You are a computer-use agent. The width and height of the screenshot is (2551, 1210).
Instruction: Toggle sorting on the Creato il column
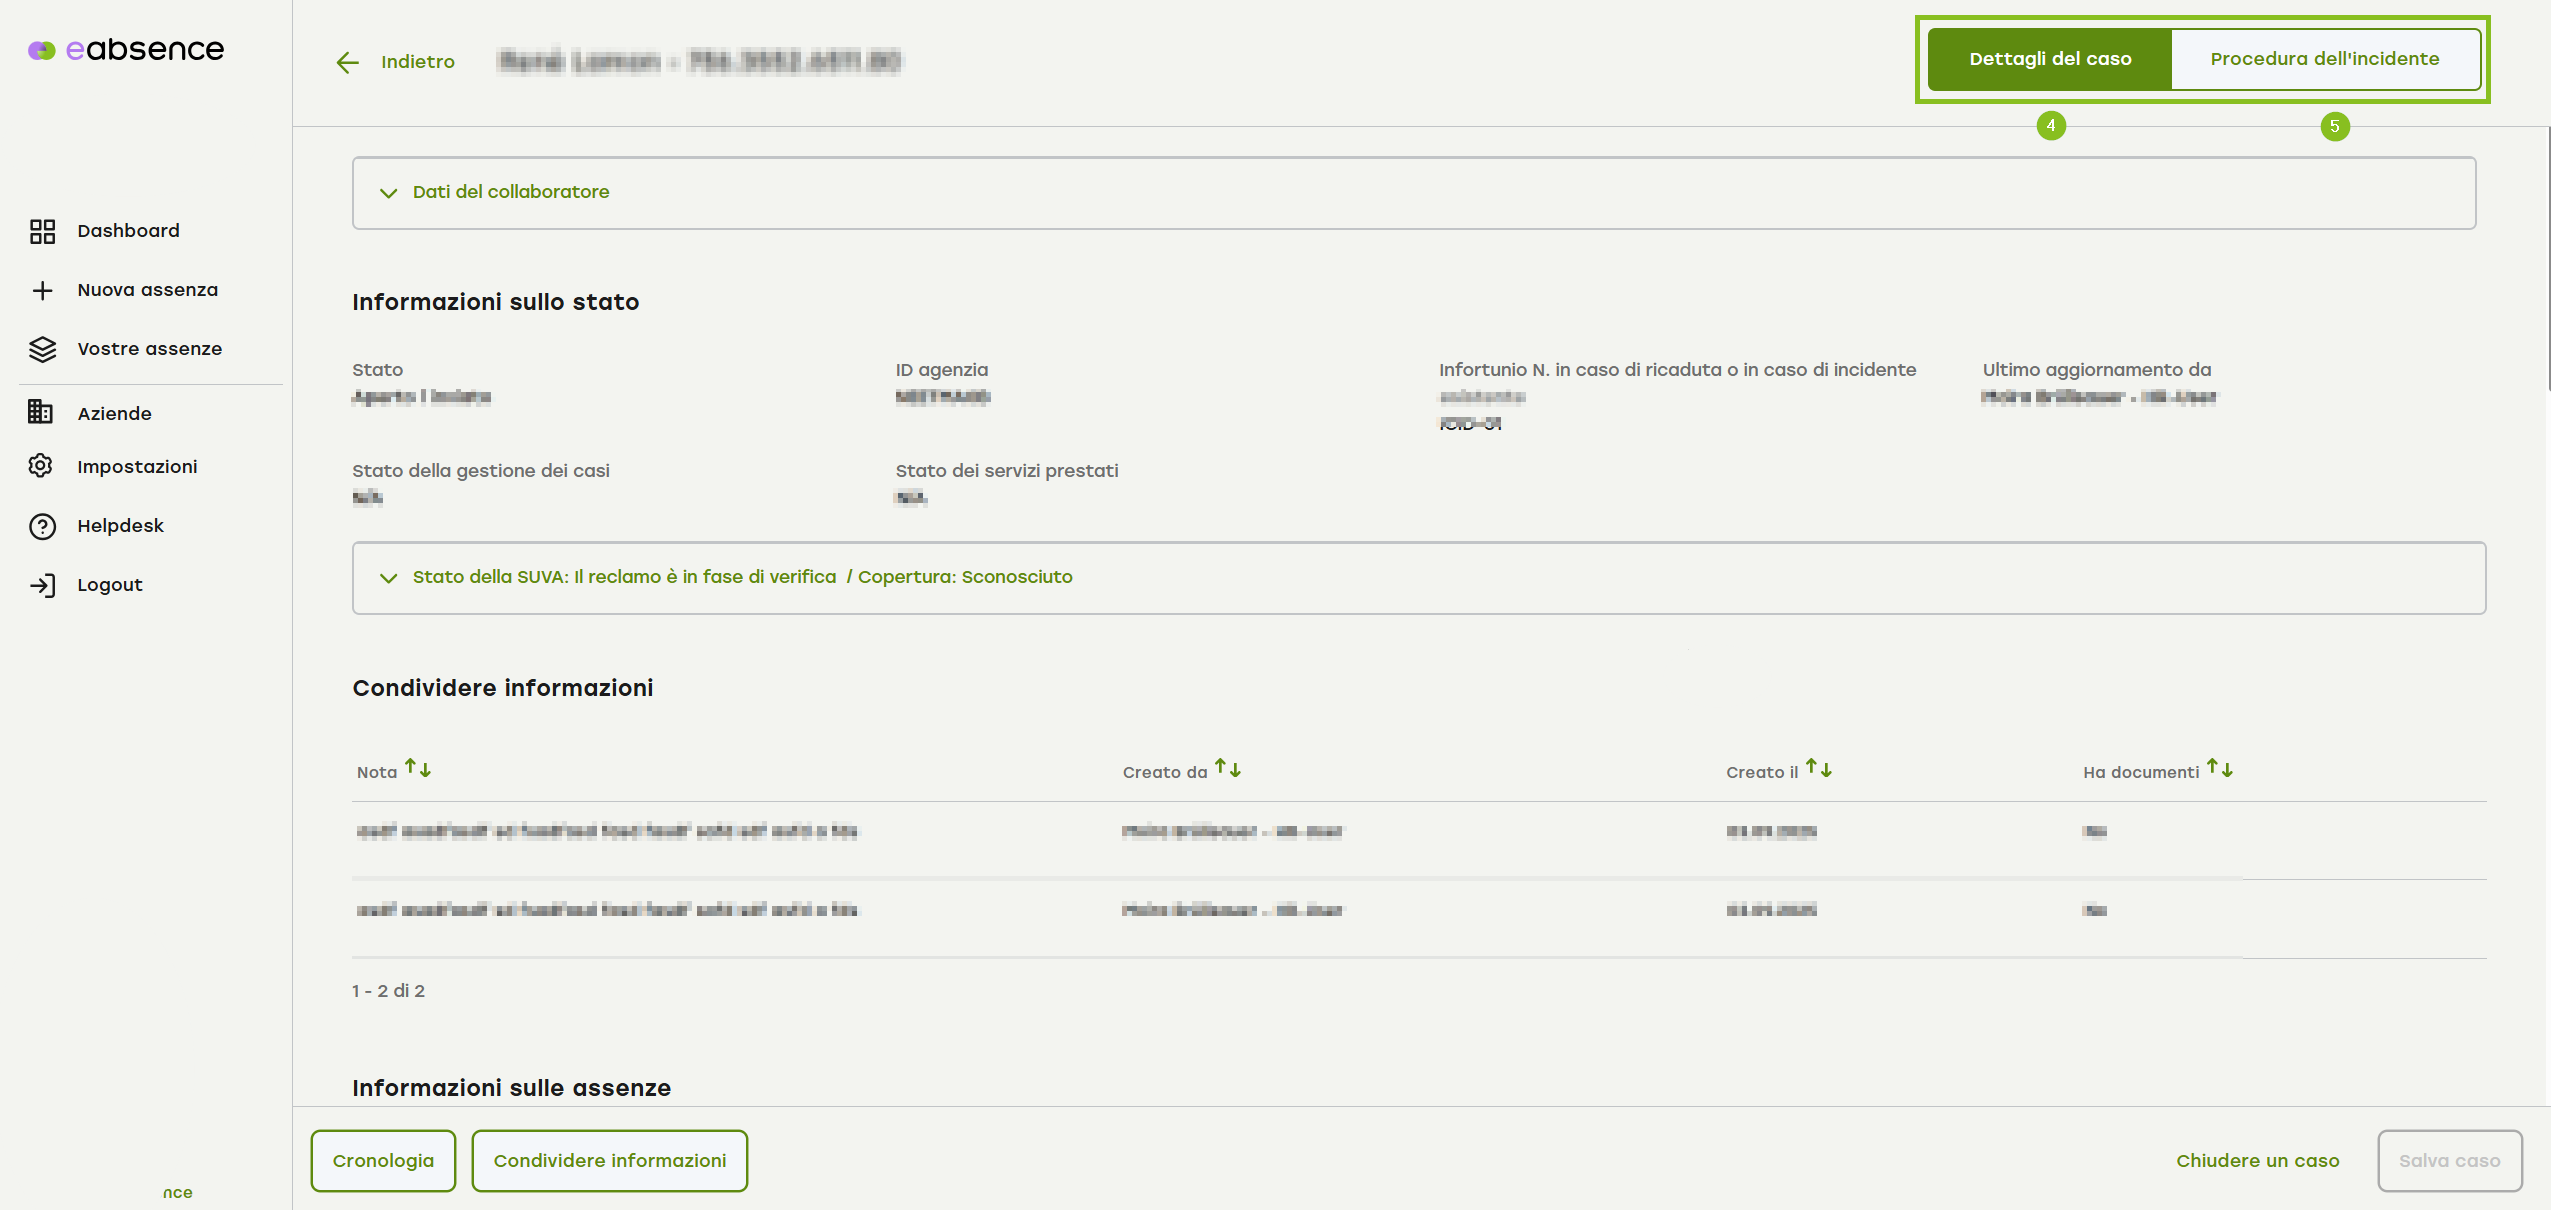pos(1819,769)
